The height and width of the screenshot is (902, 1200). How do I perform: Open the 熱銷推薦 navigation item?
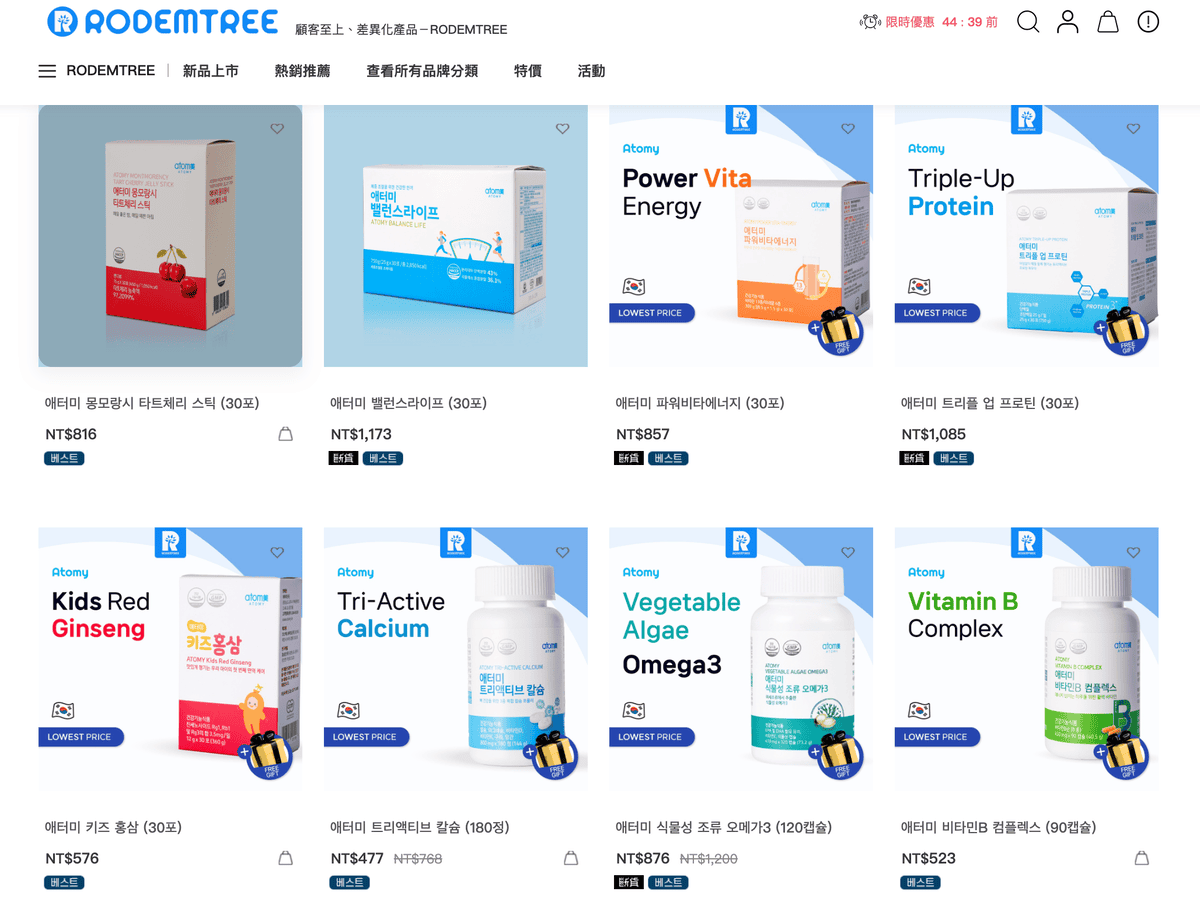pyautogui.click(x=302, y=71)
